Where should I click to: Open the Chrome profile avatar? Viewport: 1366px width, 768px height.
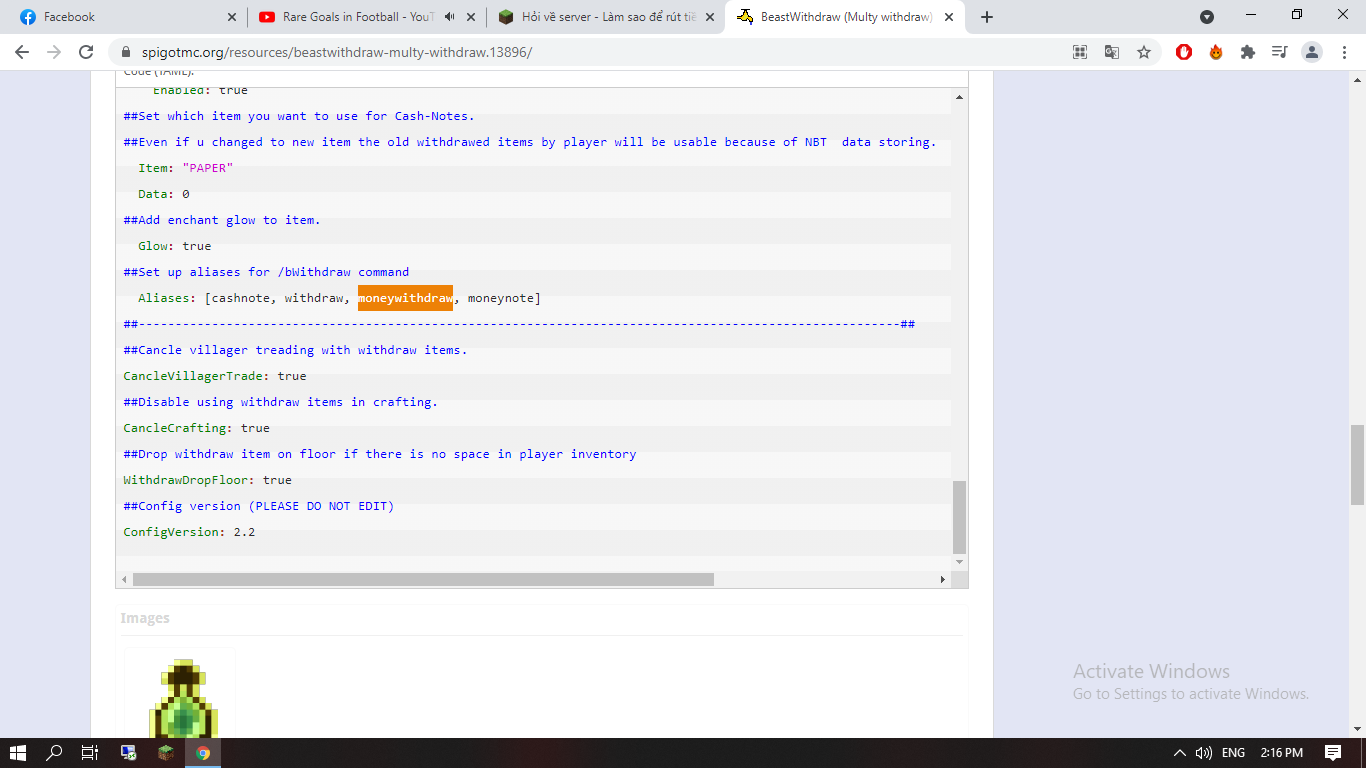point(1312,52)
